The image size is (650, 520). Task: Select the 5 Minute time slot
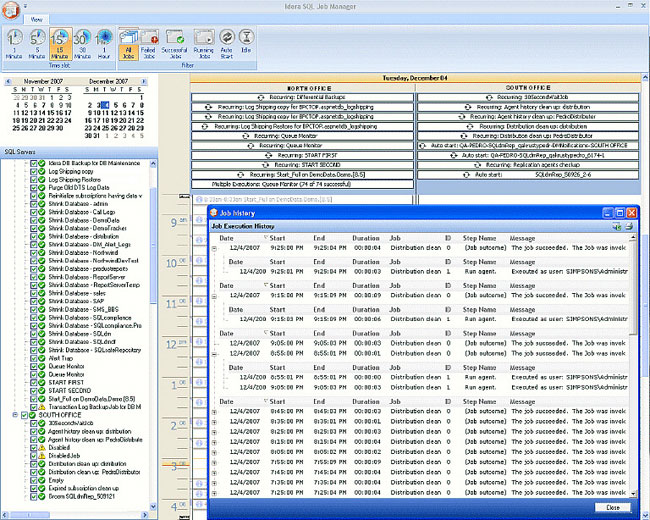[37, 44]
